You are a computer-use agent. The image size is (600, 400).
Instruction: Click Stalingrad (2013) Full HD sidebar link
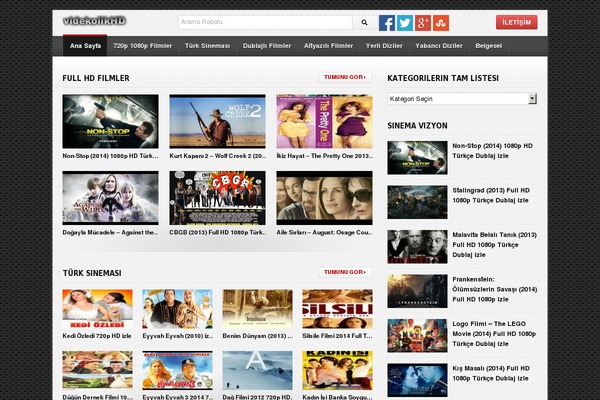491,195
